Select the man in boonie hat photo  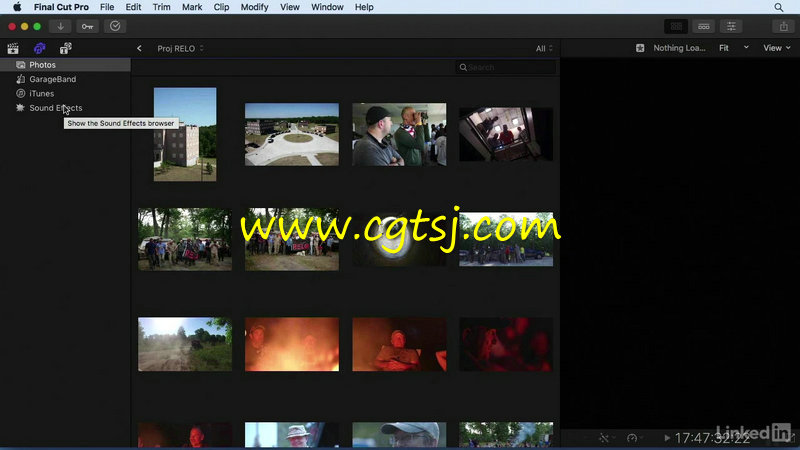(292, 435)
